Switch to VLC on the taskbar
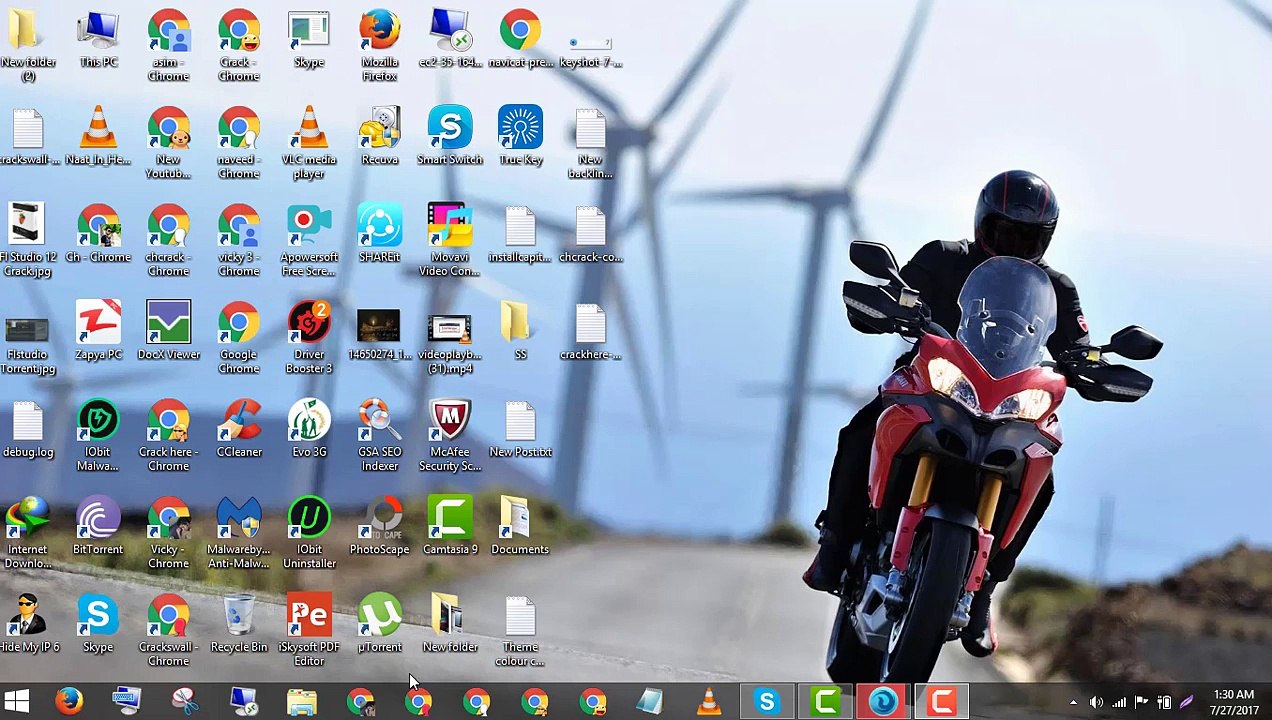 click(x=709, y=701)
